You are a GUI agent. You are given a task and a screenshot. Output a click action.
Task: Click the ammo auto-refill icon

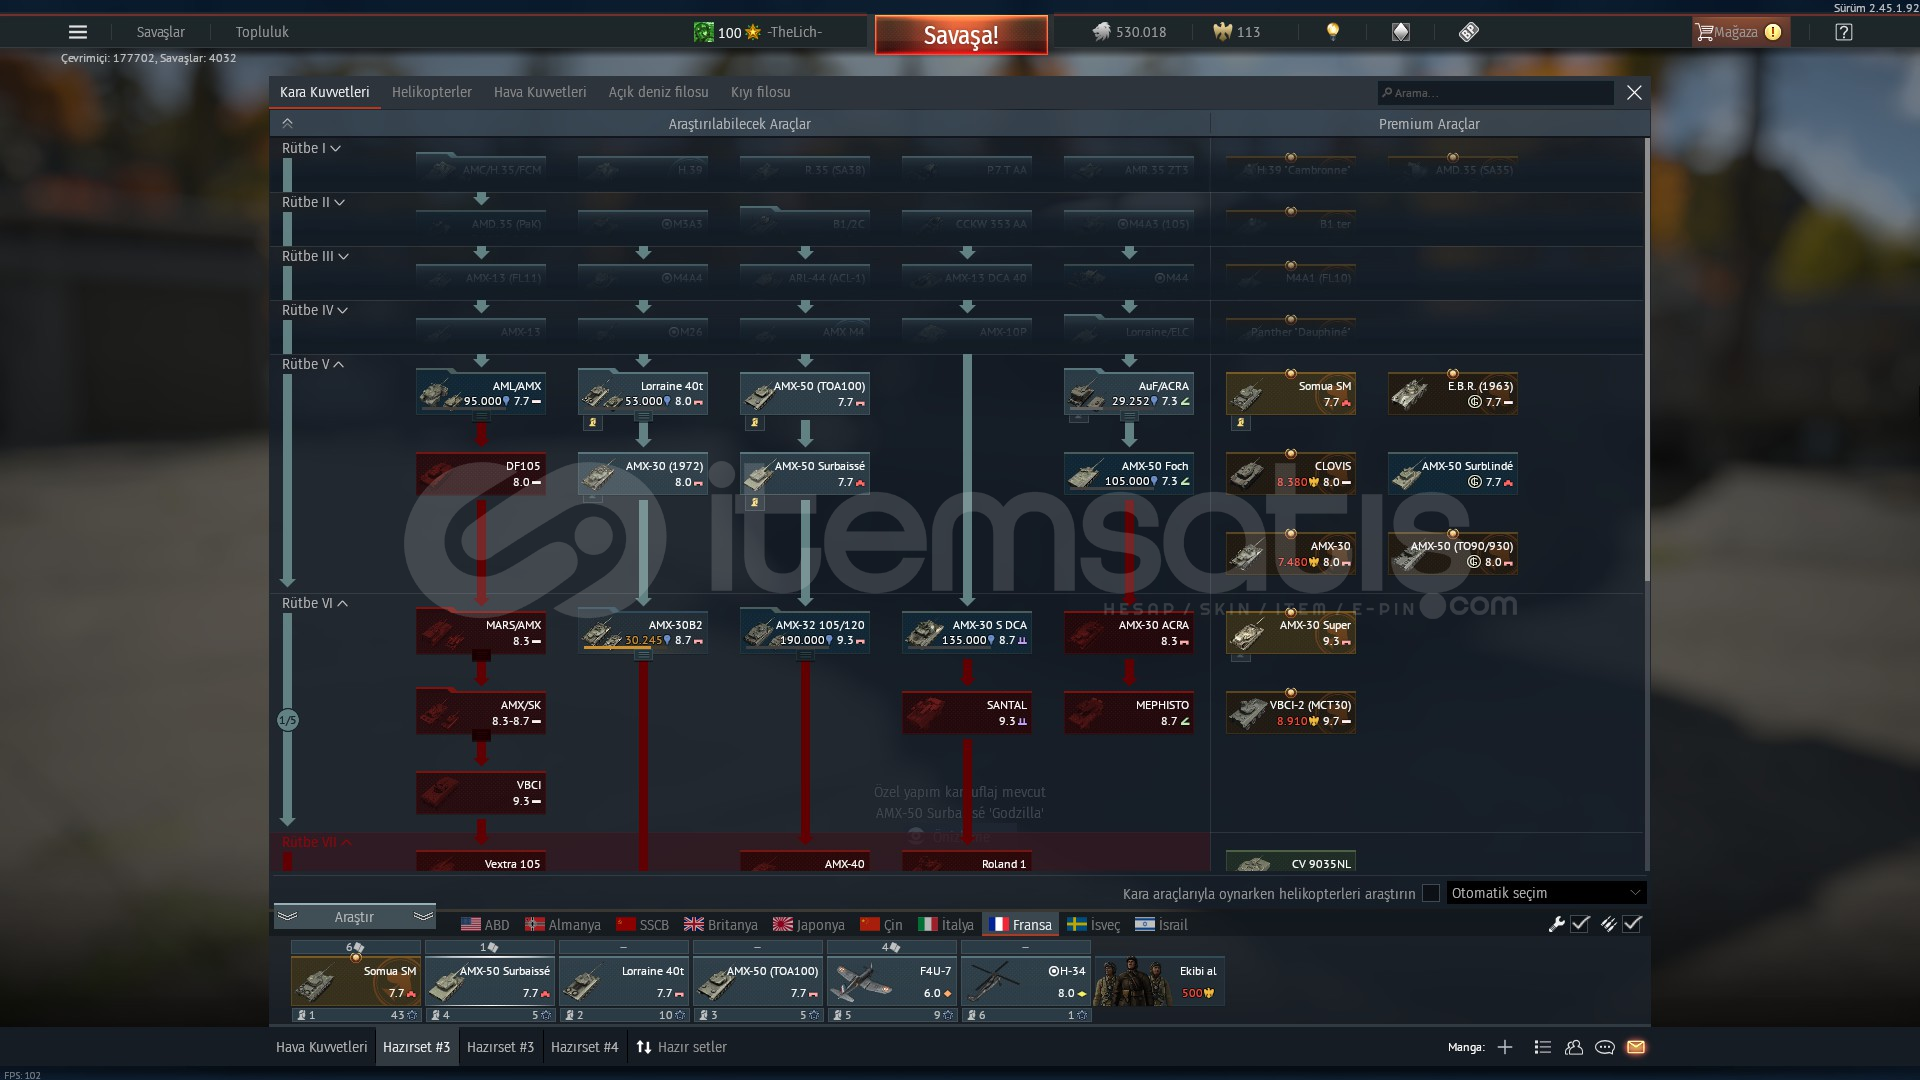[x=1608, y=924]
